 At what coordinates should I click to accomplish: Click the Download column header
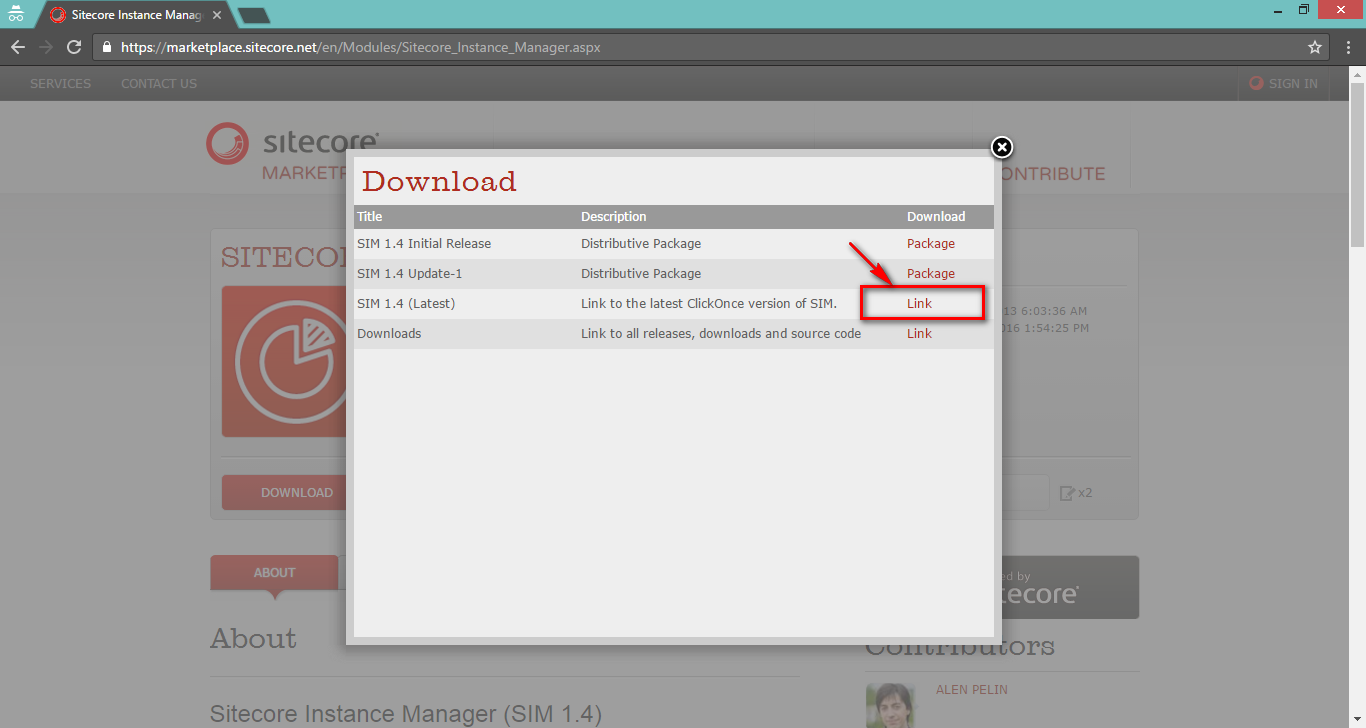tap(936, 217)
